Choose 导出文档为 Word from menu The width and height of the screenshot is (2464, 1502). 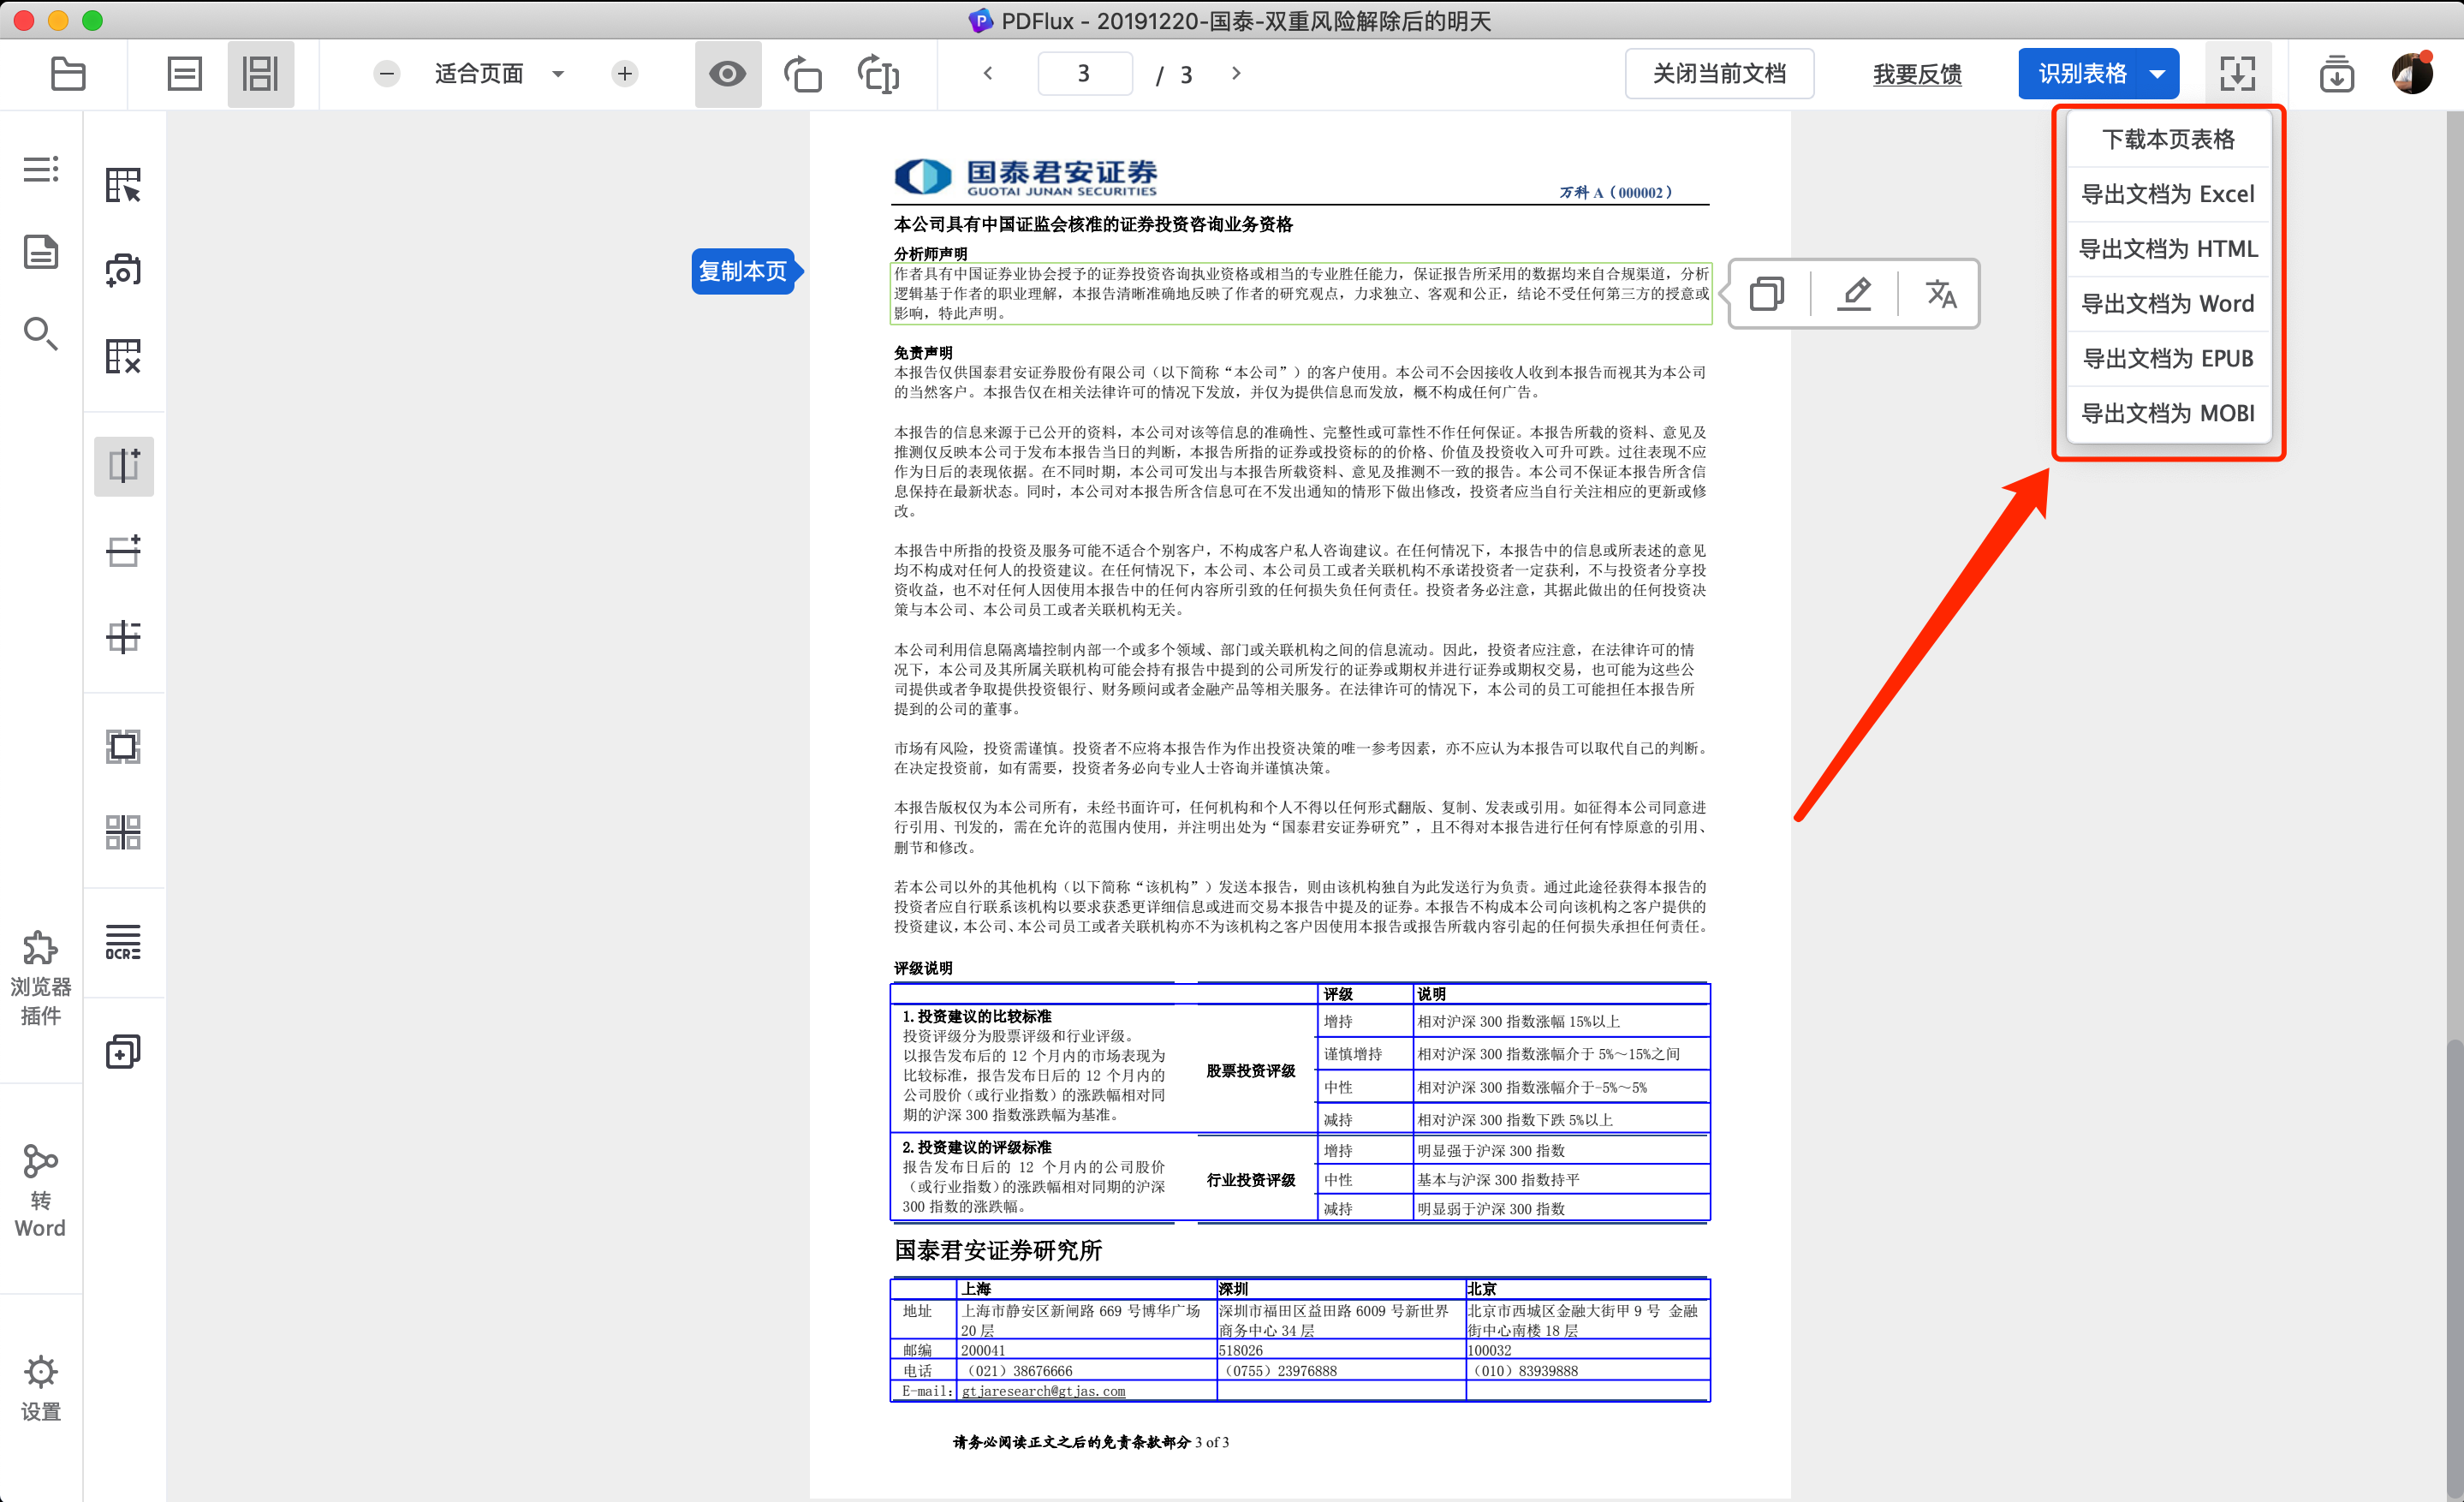(x=2167, y=303)
